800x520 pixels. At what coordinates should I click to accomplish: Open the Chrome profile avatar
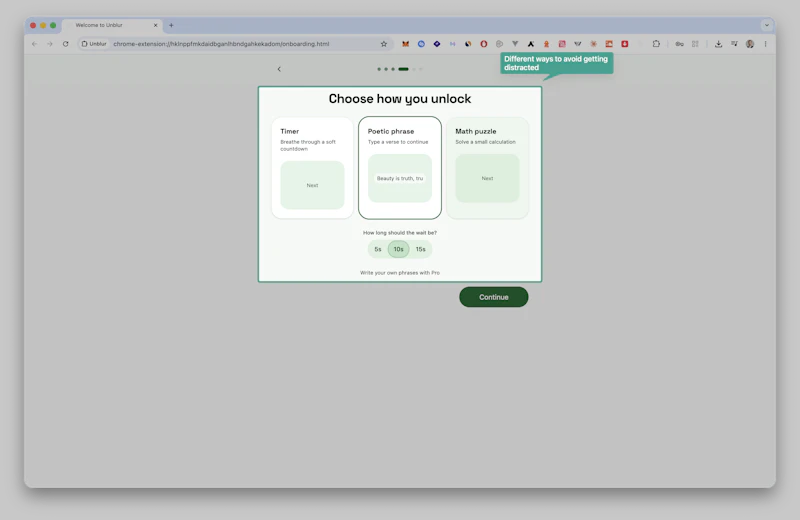(750, 44)
